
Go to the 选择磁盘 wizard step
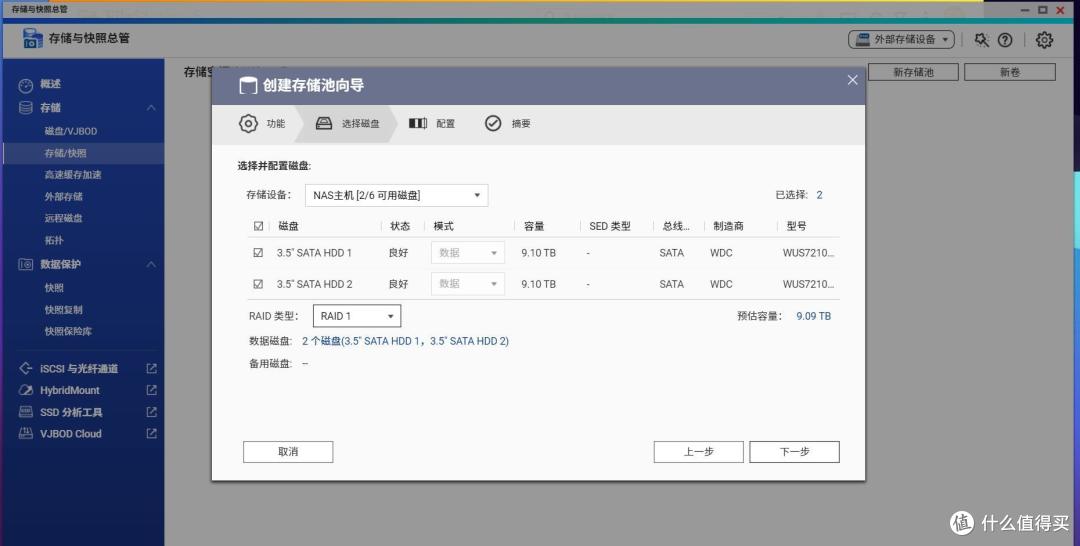coord(347,124)
